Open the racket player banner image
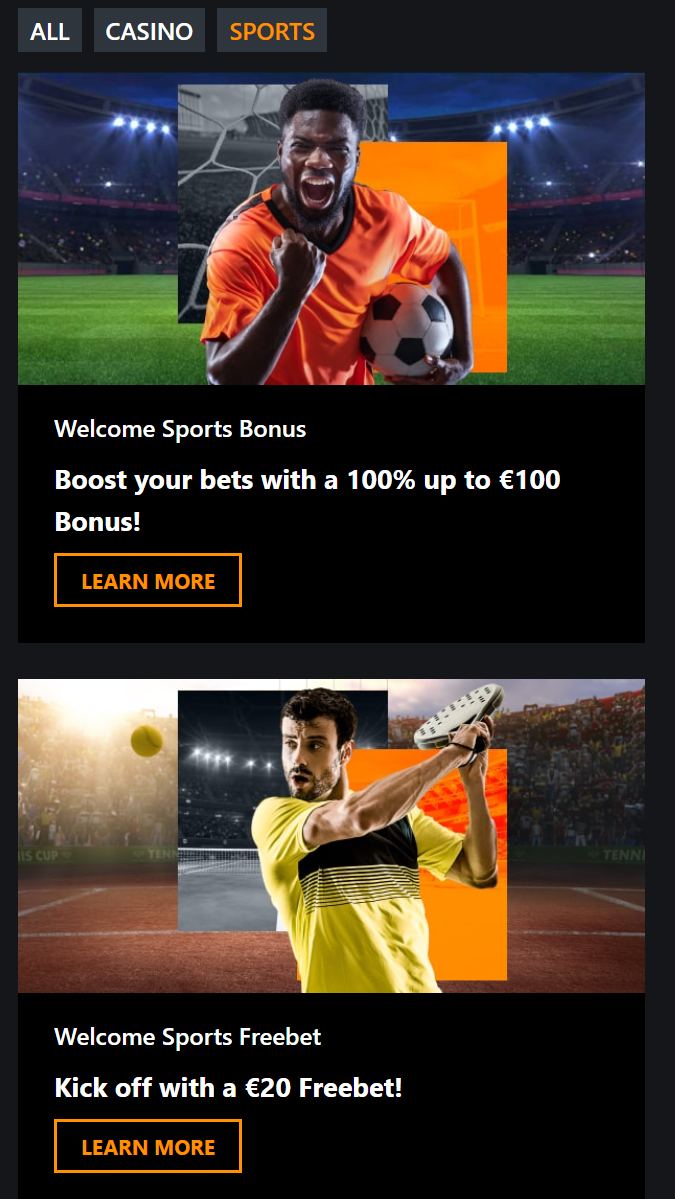The width and height of the screenshot is (675, 1199). 332,836
